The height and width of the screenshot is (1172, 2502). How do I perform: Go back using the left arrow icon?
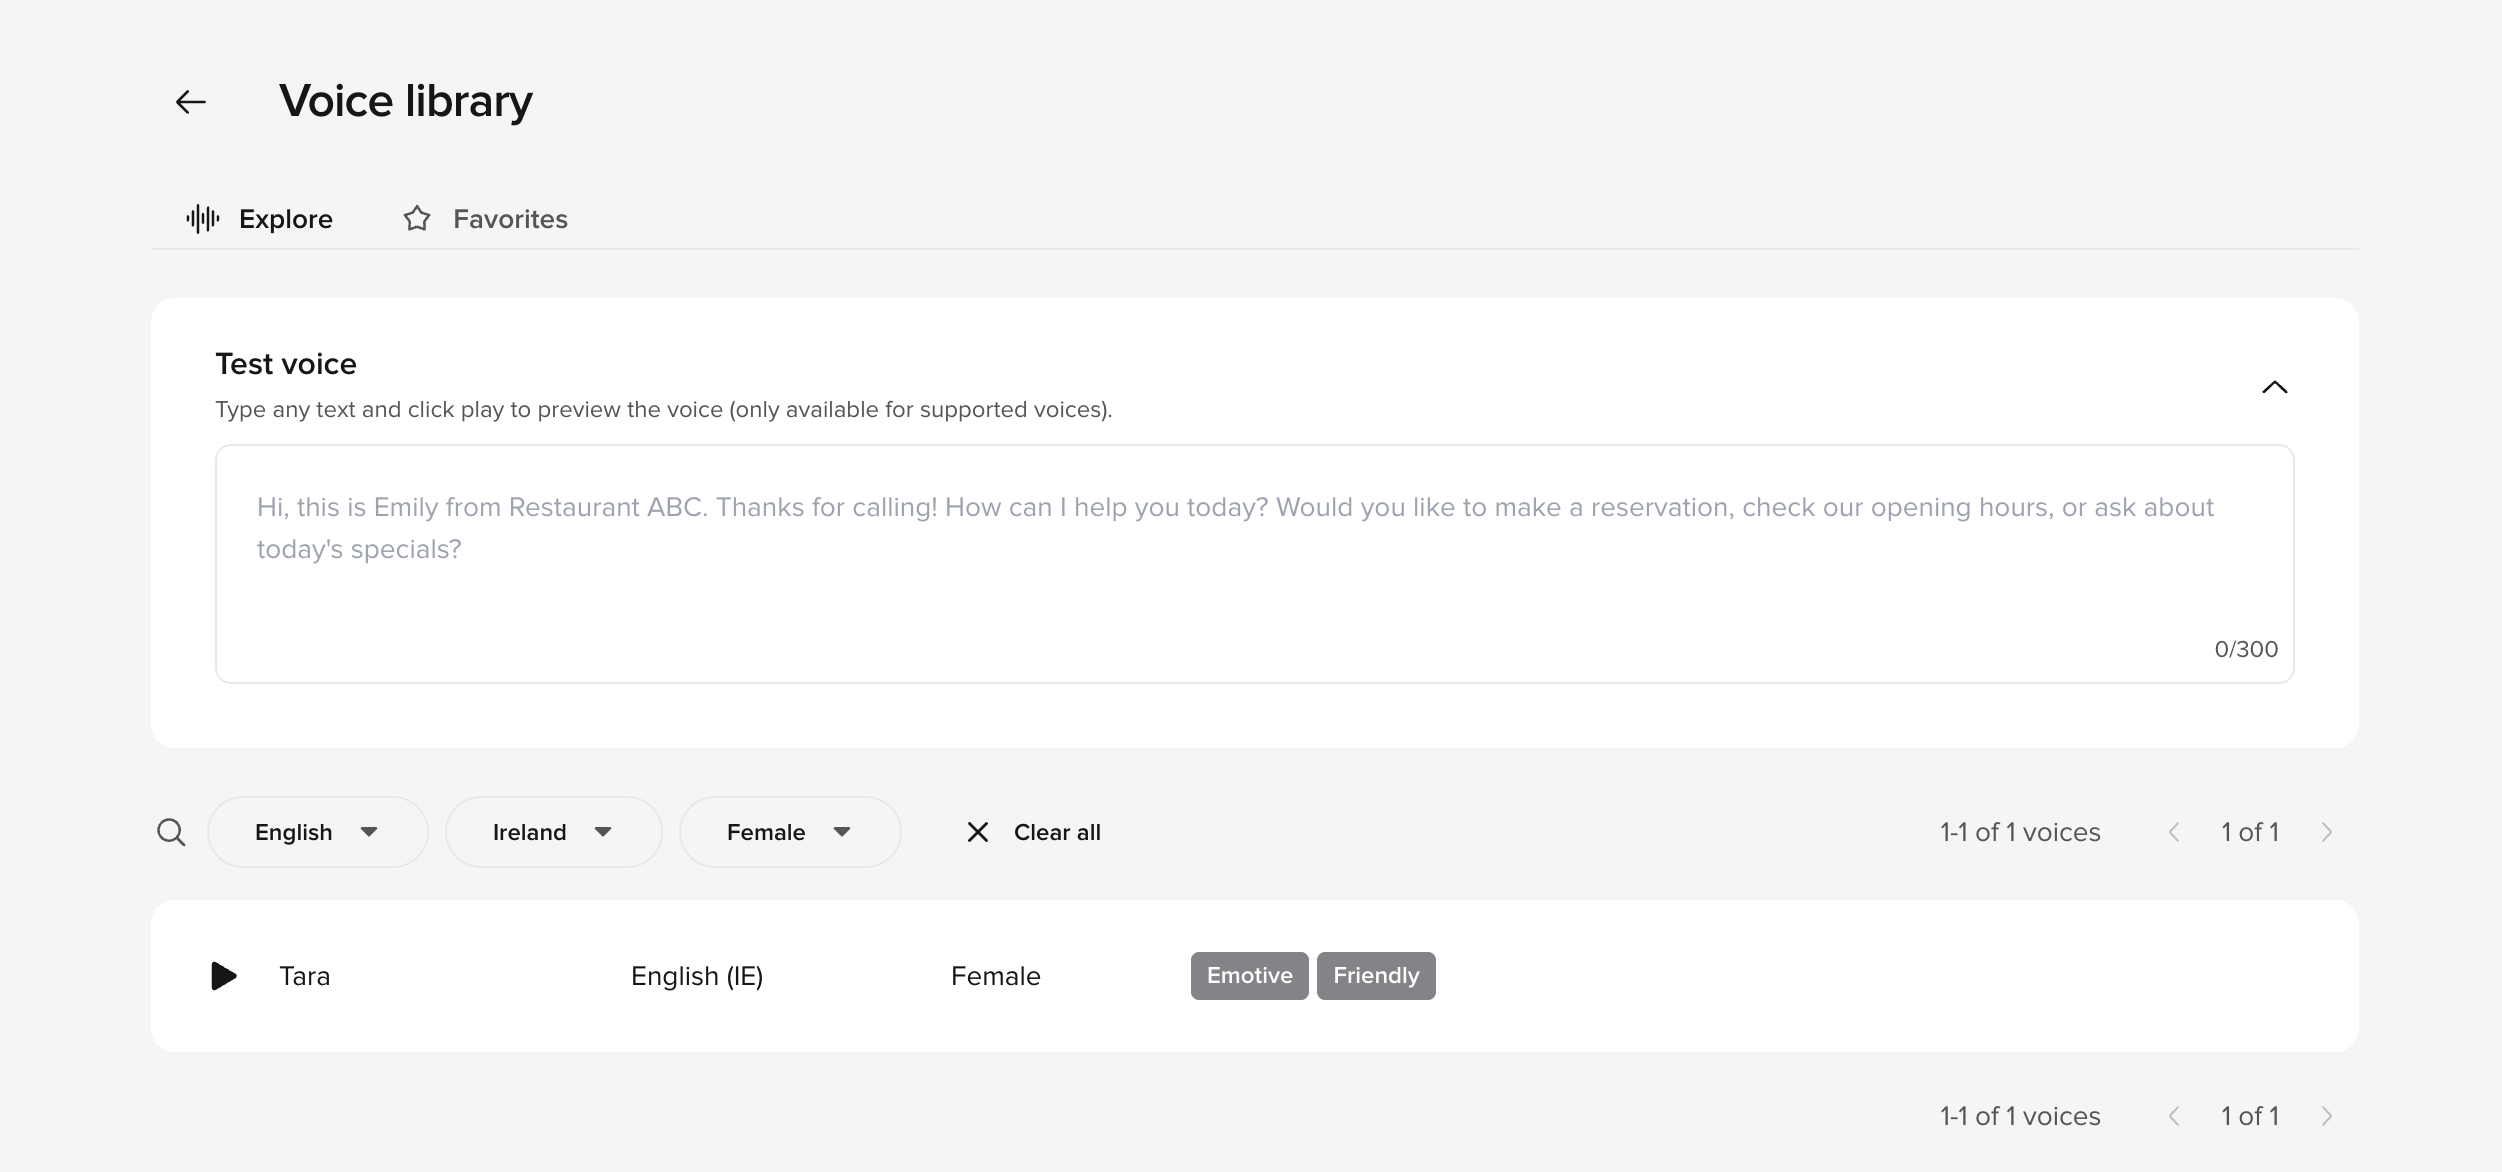(191, 102)
